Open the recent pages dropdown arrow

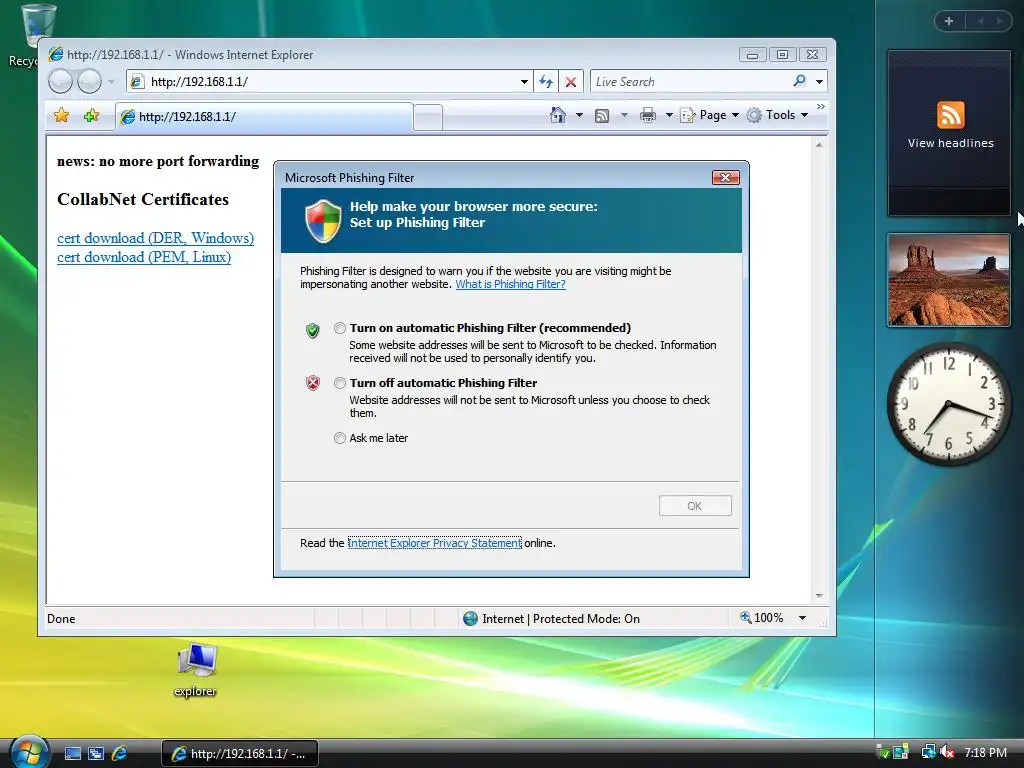click(x=111, y=82)
